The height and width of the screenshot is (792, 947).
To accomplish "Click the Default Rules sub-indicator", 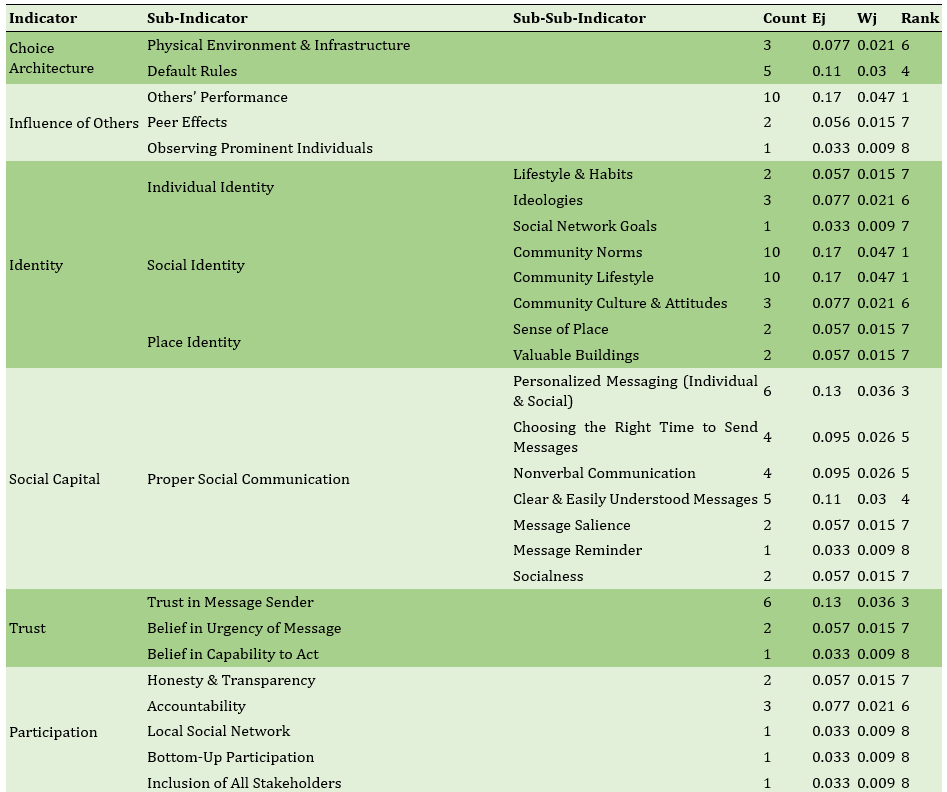I will click(192, 71).
